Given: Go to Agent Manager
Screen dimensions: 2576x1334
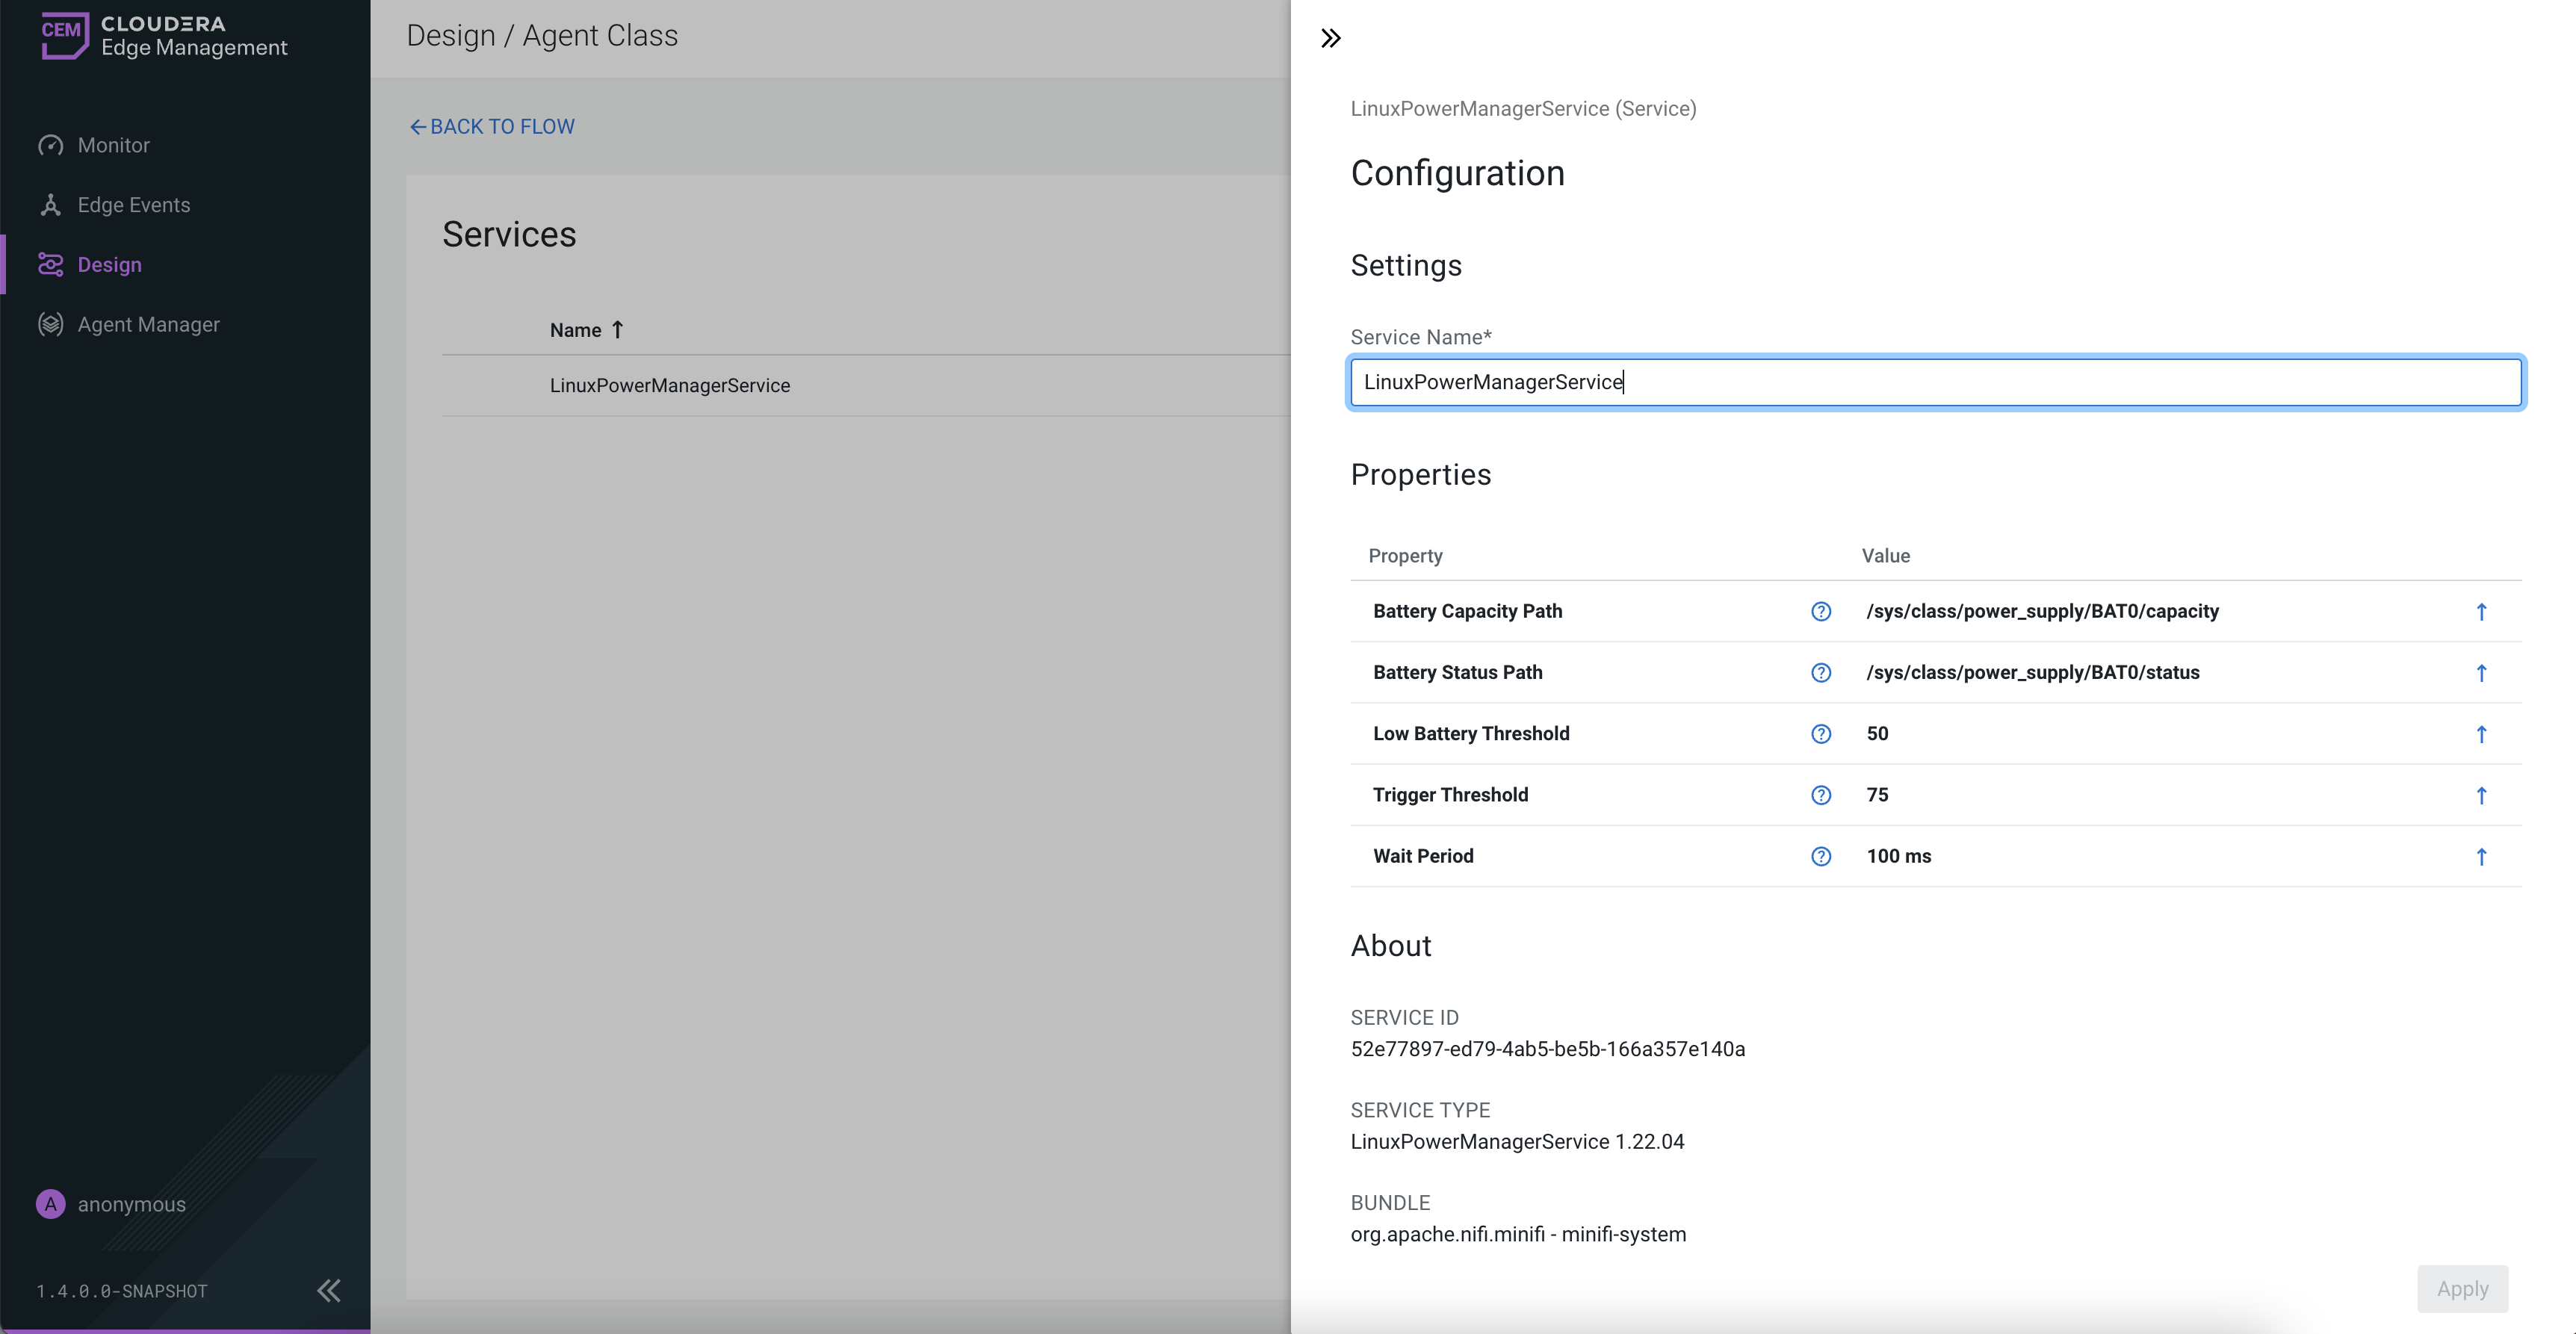Looking at the screenshot, I should point(148,324).
